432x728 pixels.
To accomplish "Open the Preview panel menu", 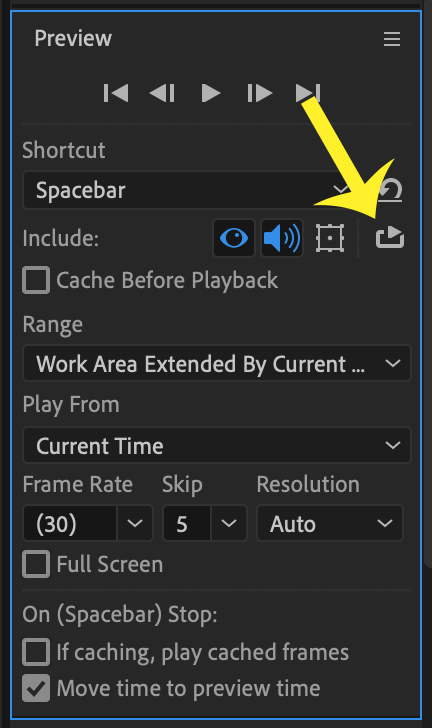I will pos(392,39).
